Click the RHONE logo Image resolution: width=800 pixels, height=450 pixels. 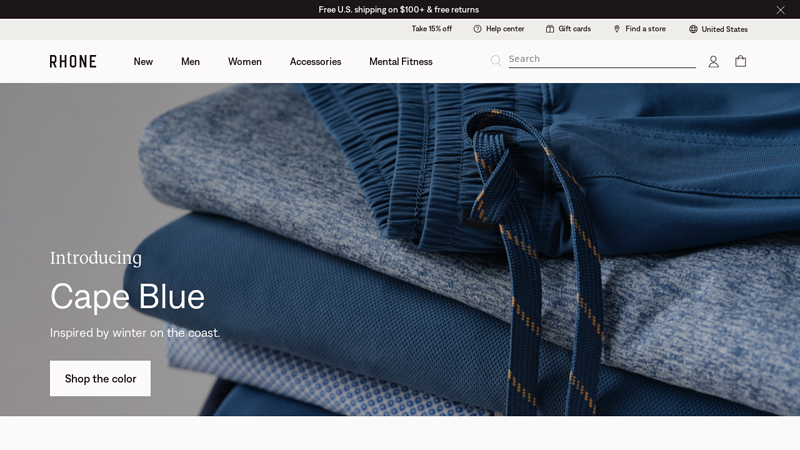73,61
